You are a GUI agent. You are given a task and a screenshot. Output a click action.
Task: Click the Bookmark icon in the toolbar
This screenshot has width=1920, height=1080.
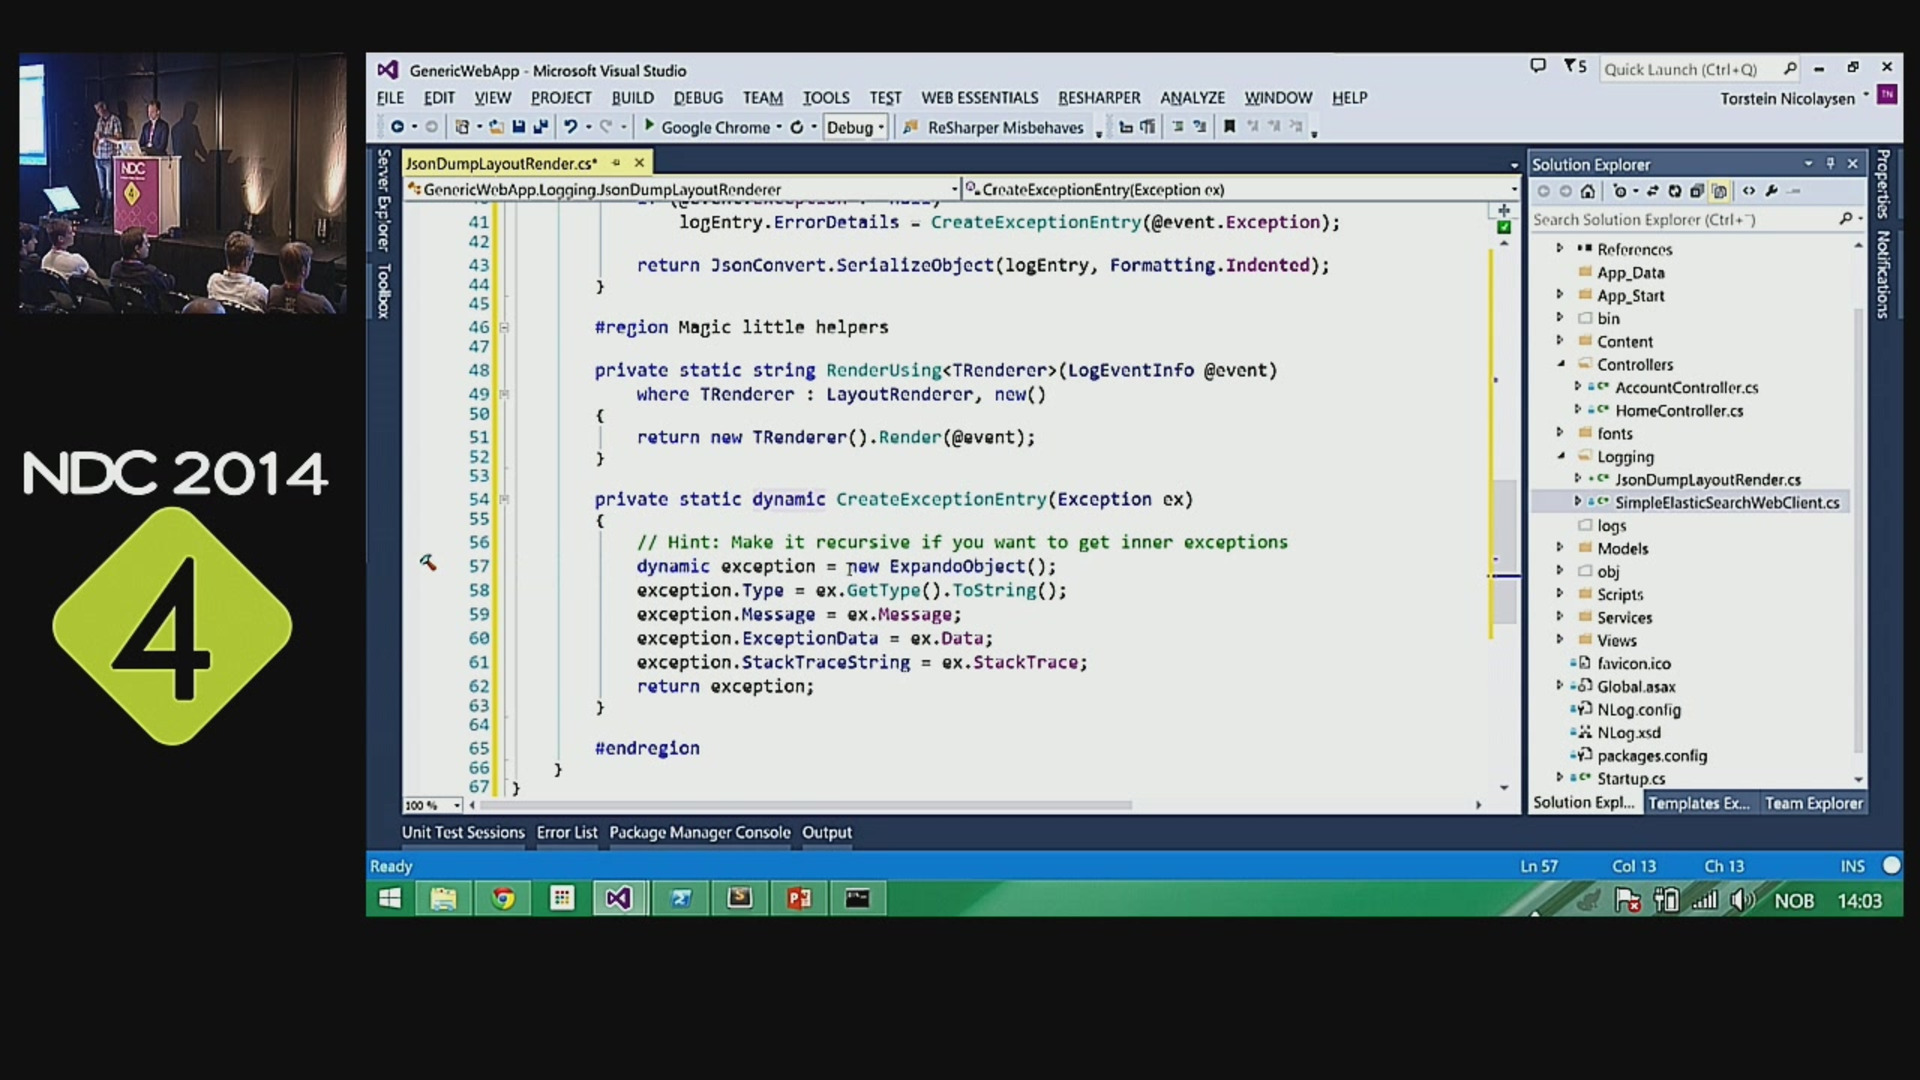pos(1229,127)
